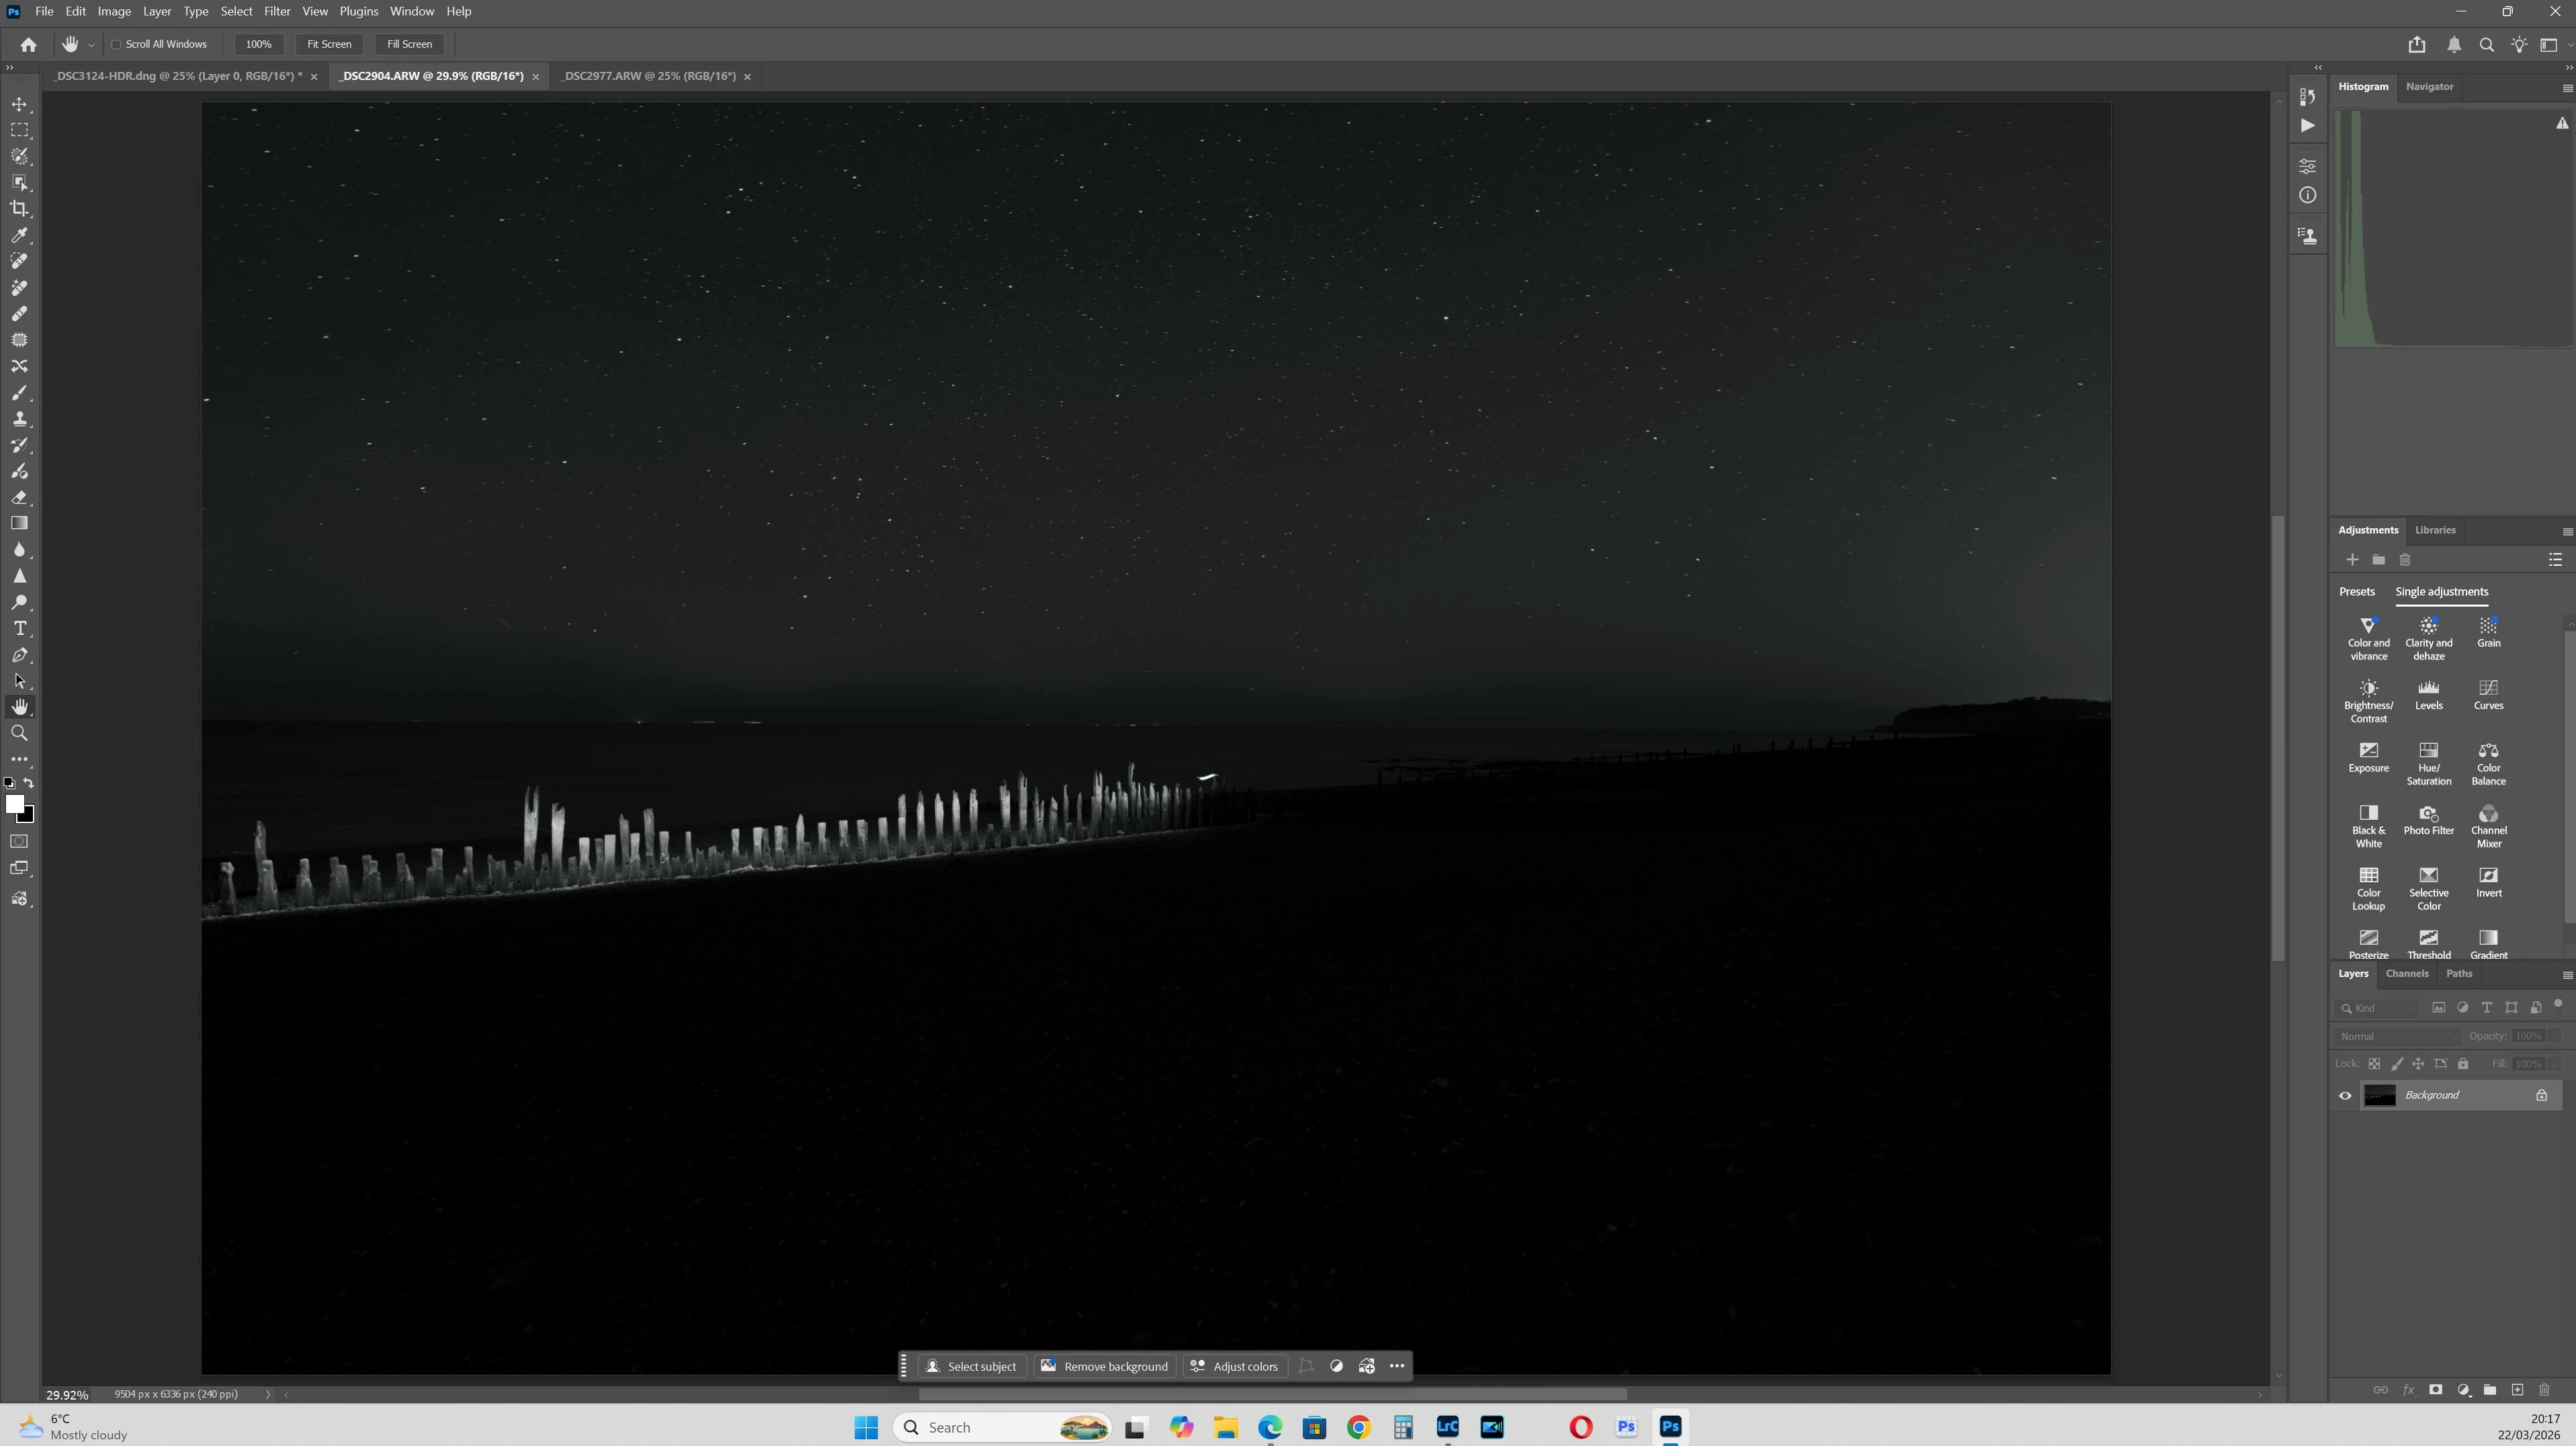Add a Levels adjustment
The width and height of the screenshot is (2576, 1446).
pyautogui.click(x=2428, y=694)
